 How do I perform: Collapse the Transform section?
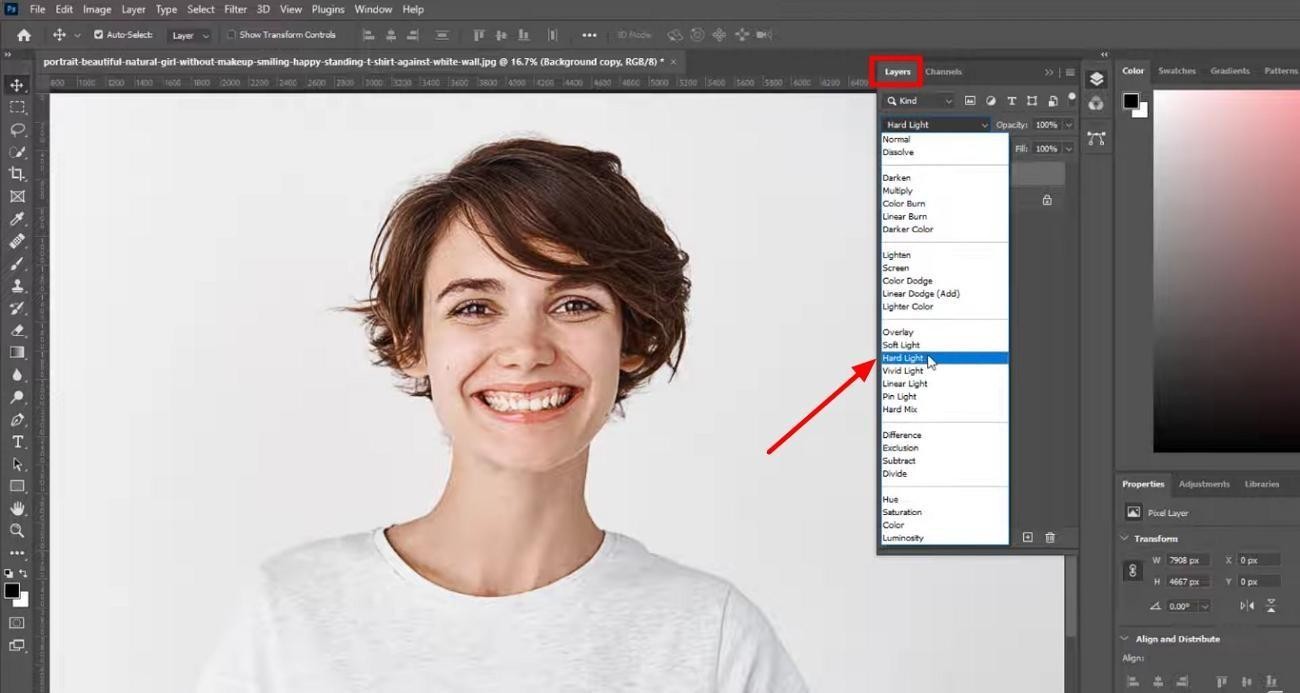[x=1124, y=539]
